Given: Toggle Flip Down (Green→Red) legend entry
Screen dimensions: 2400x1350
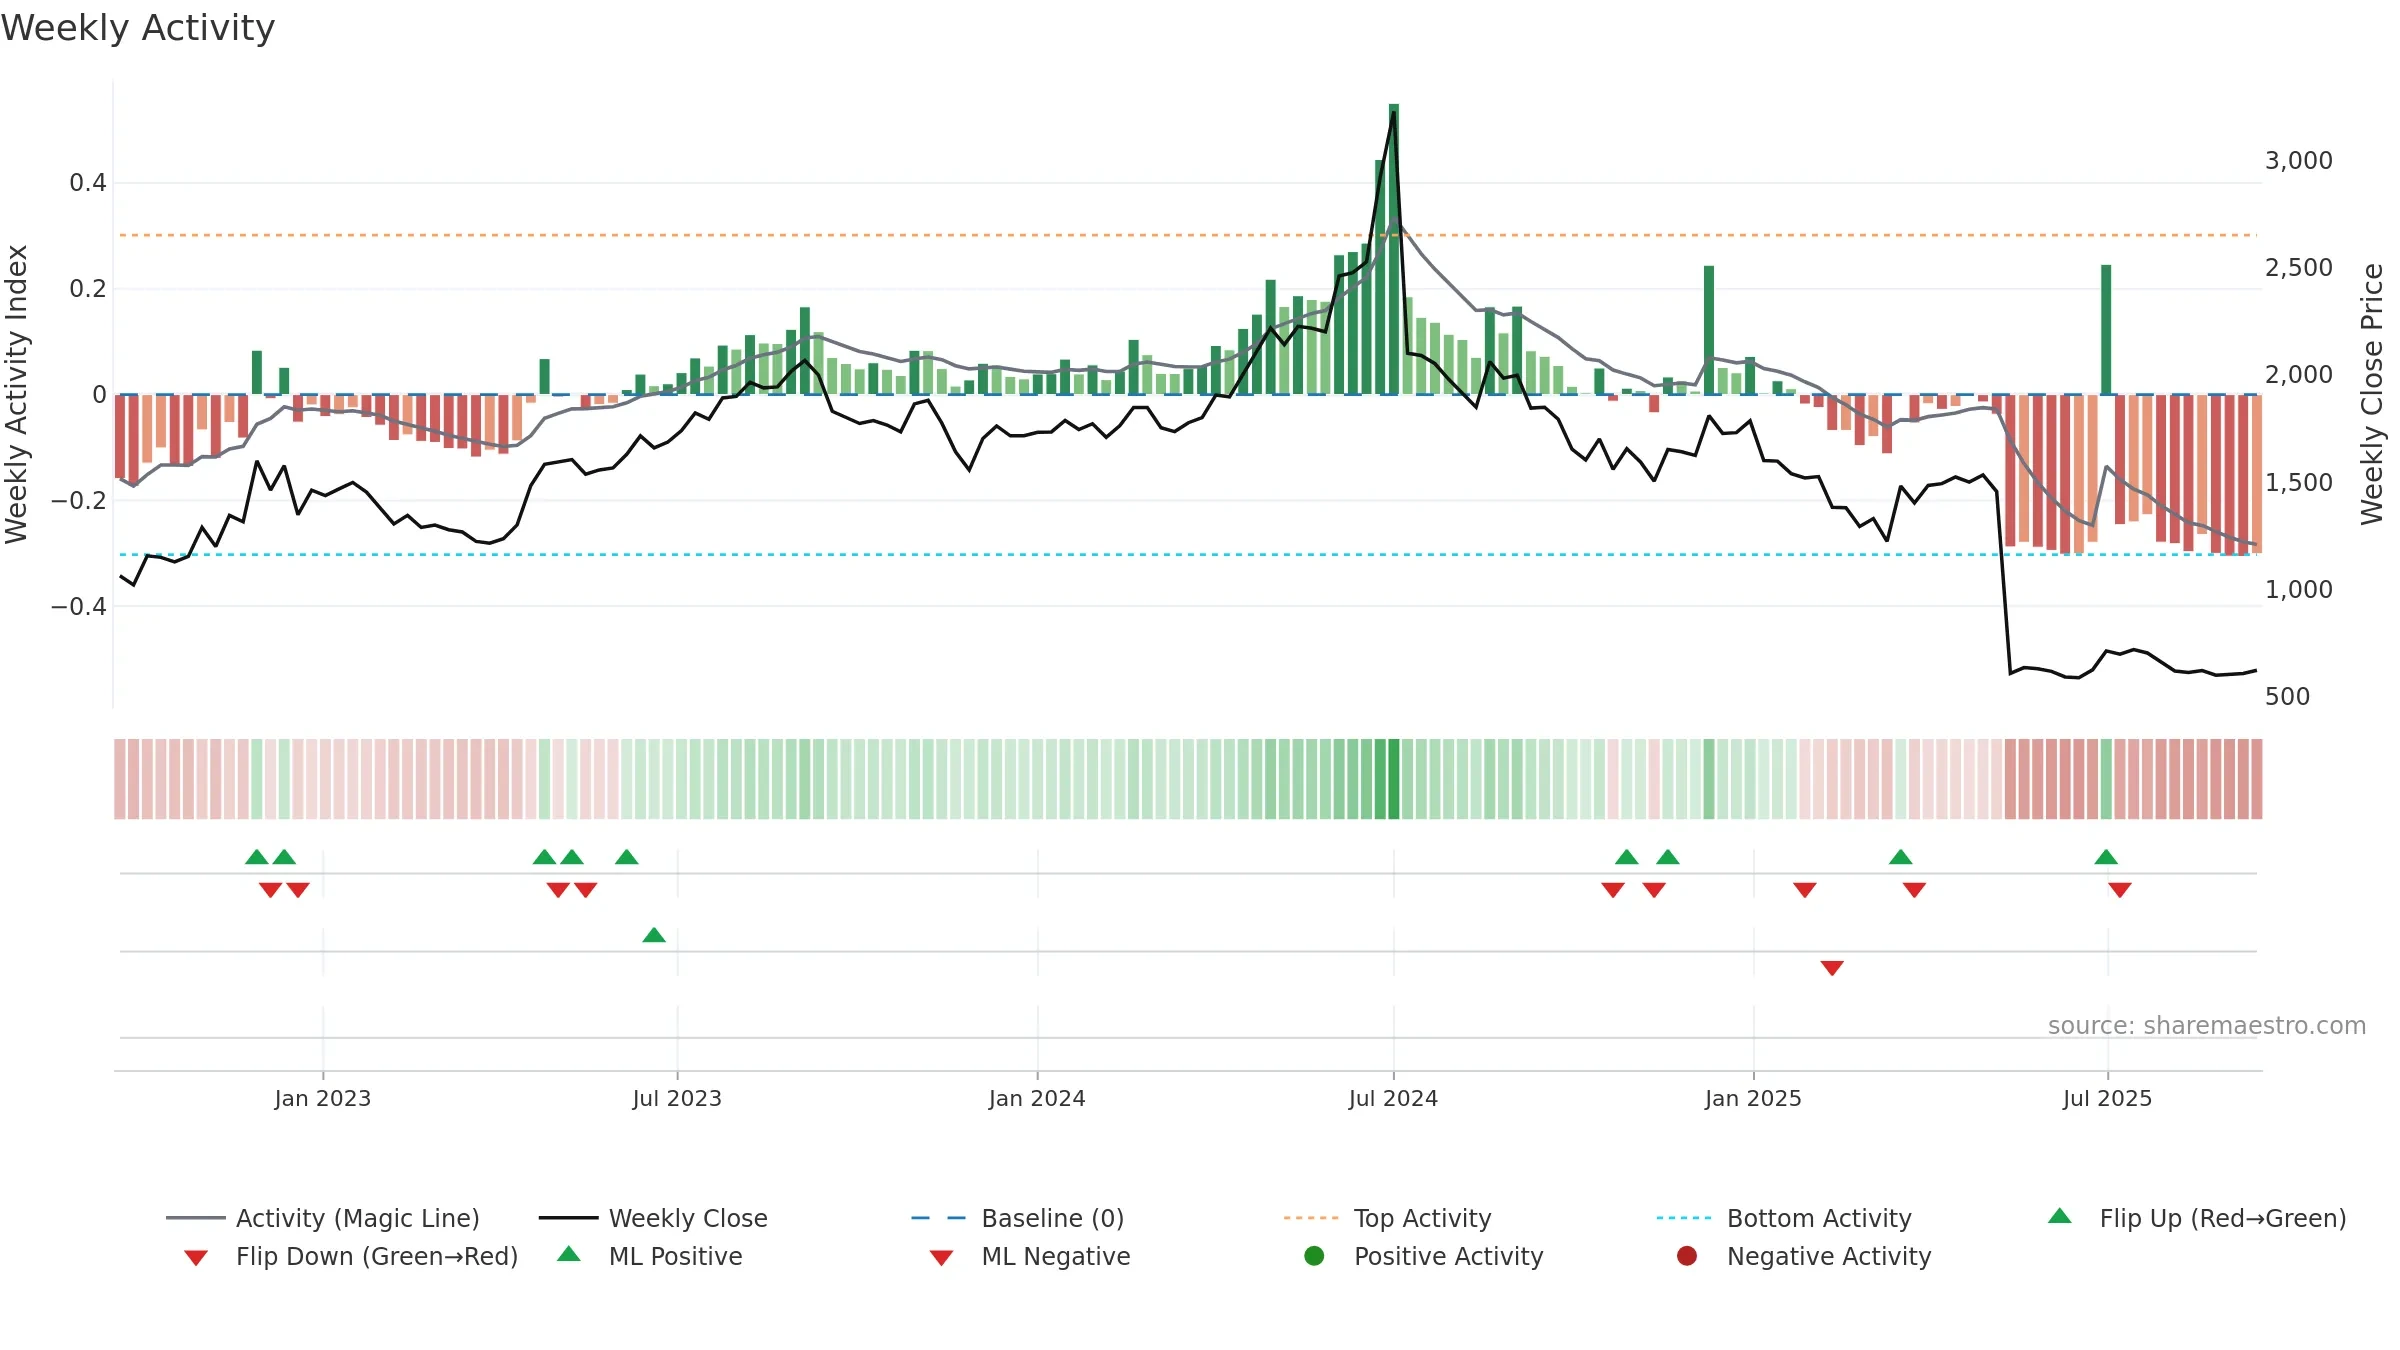Looking at the screenshot, I should point(350,1256).
